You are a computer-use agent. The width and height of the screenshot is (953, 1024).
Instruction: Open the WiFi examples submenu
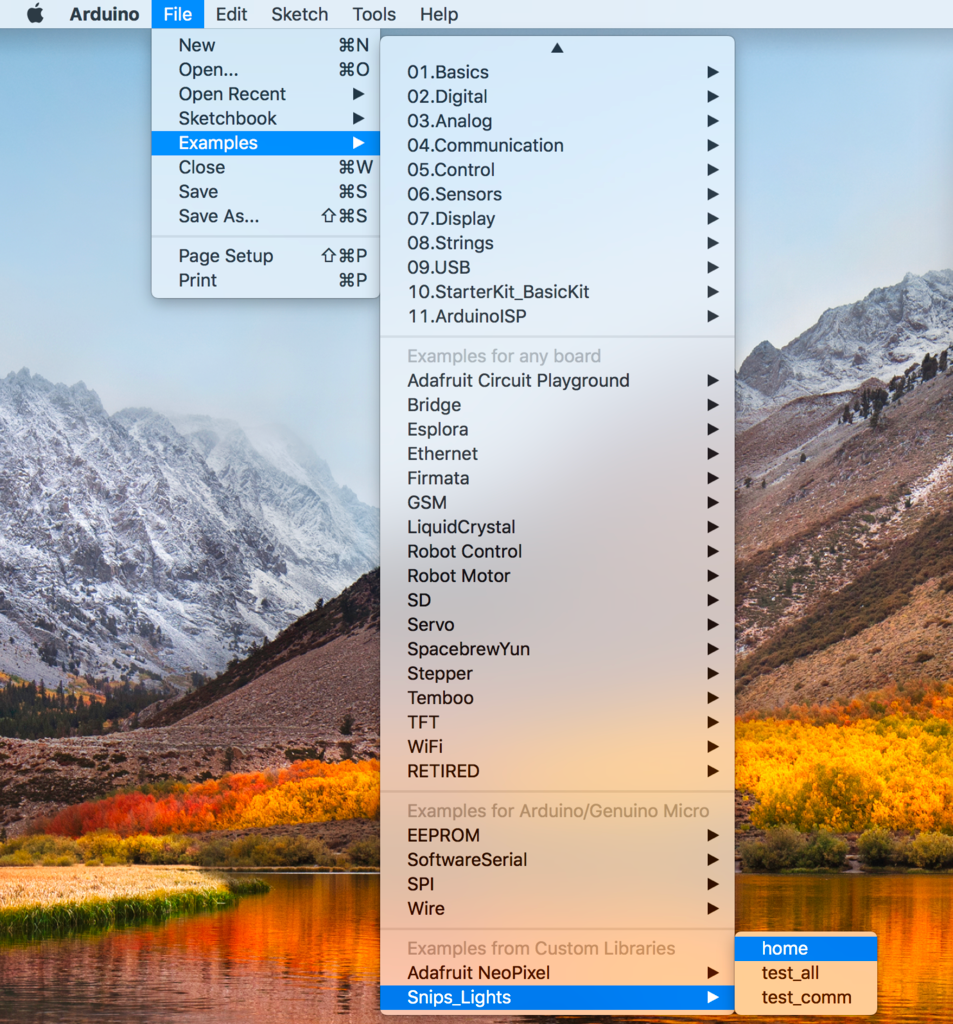coord(557,746)
